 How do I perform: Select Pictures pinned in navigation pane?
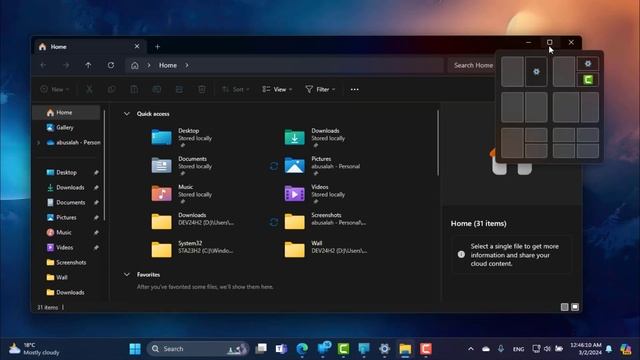pyautogui.click(x=66, y=218)
